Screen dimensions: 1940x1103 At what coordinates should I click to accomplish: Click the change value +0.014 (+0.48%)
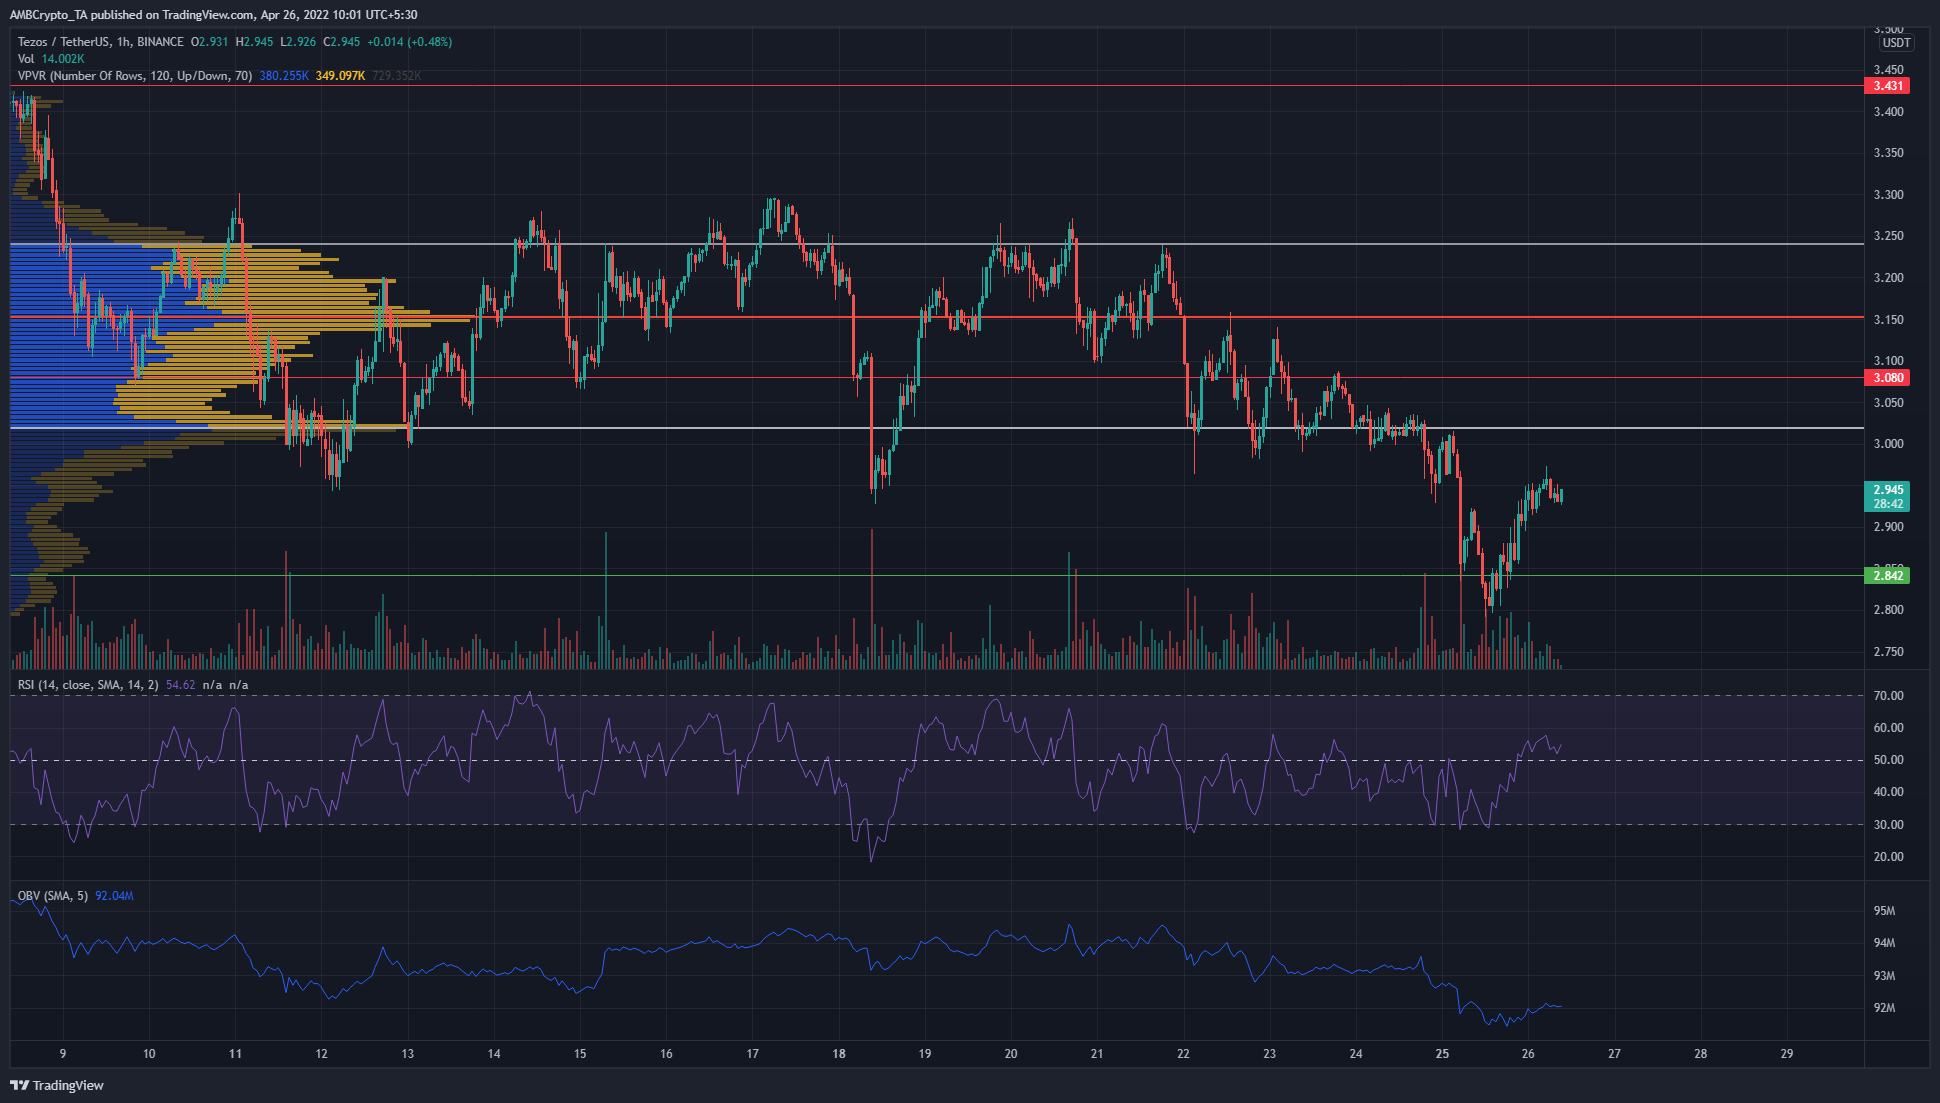(x=410, y=42)
